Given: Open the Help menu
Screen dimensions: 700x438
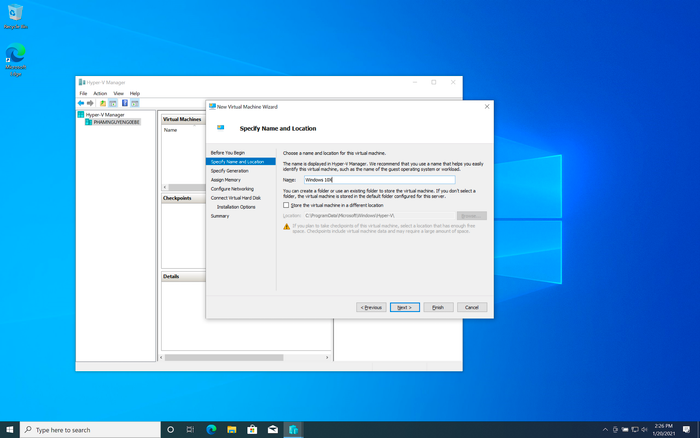Looking at the screenshot, I should 135,93.
